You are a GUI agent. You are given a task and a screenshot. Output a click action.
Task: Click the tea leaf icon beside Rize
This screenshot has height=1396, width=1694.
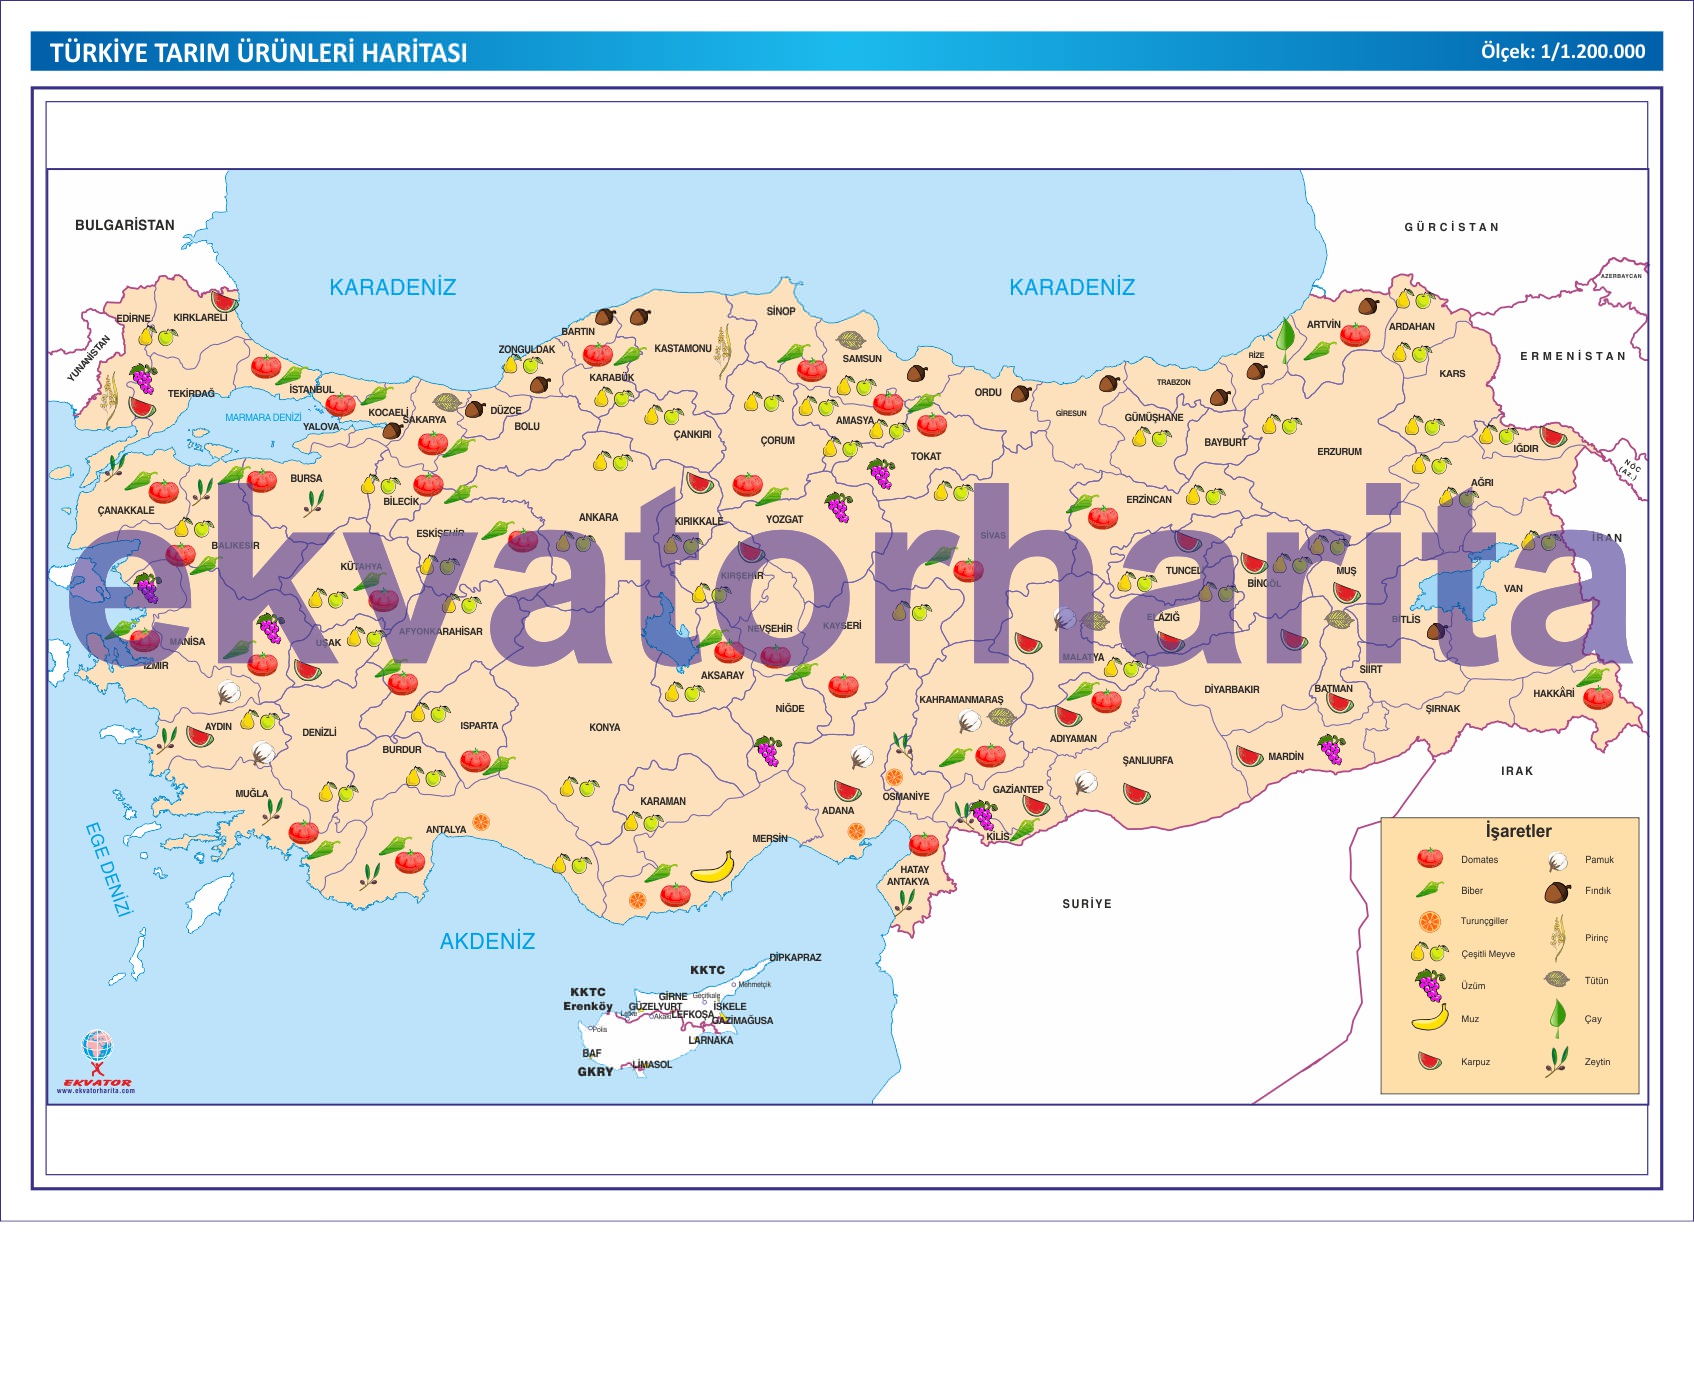1286,338
